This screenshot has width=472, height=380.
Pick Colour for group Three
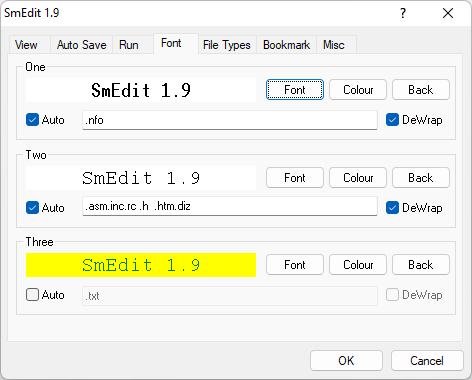click(358, 265)
